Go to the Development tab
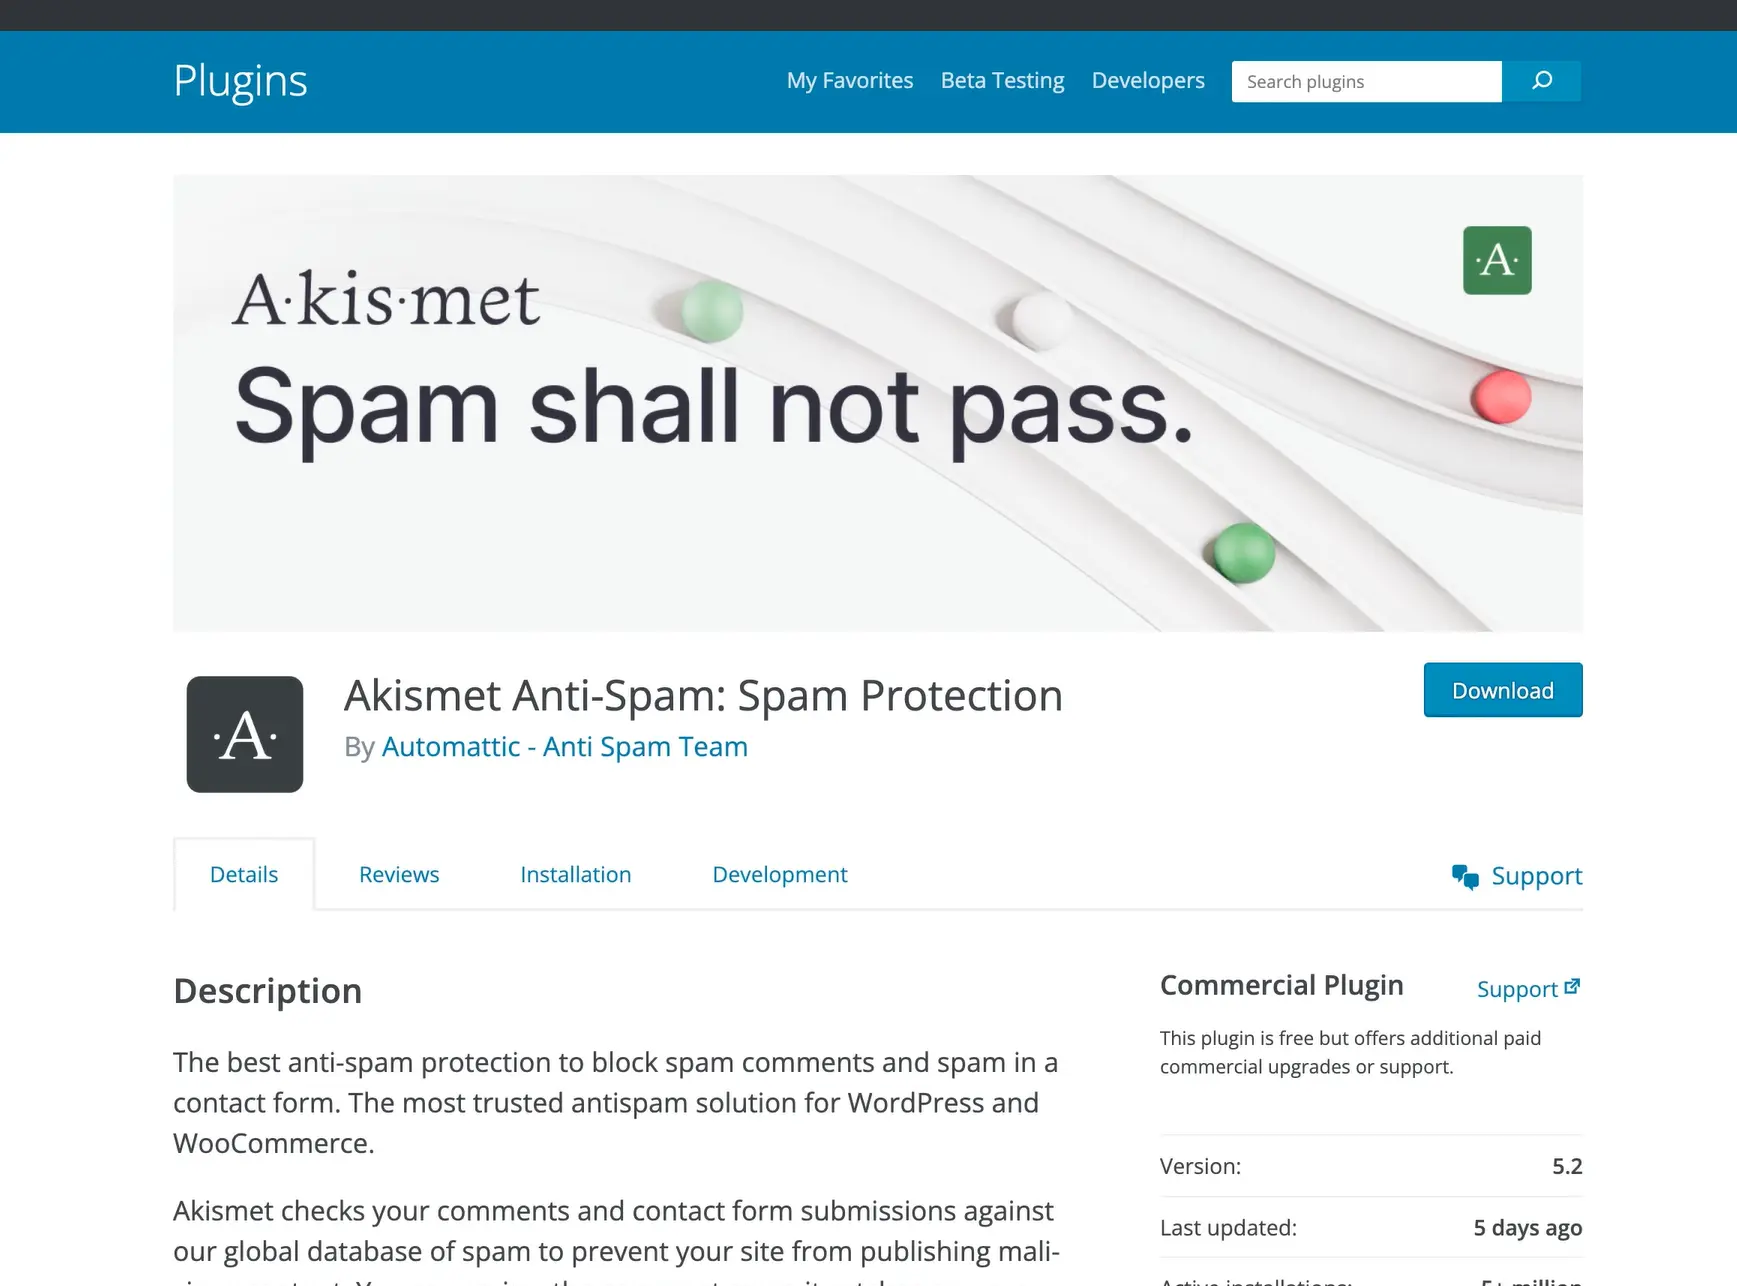This screenshot has height=1286, width=1737. point(780,875)
